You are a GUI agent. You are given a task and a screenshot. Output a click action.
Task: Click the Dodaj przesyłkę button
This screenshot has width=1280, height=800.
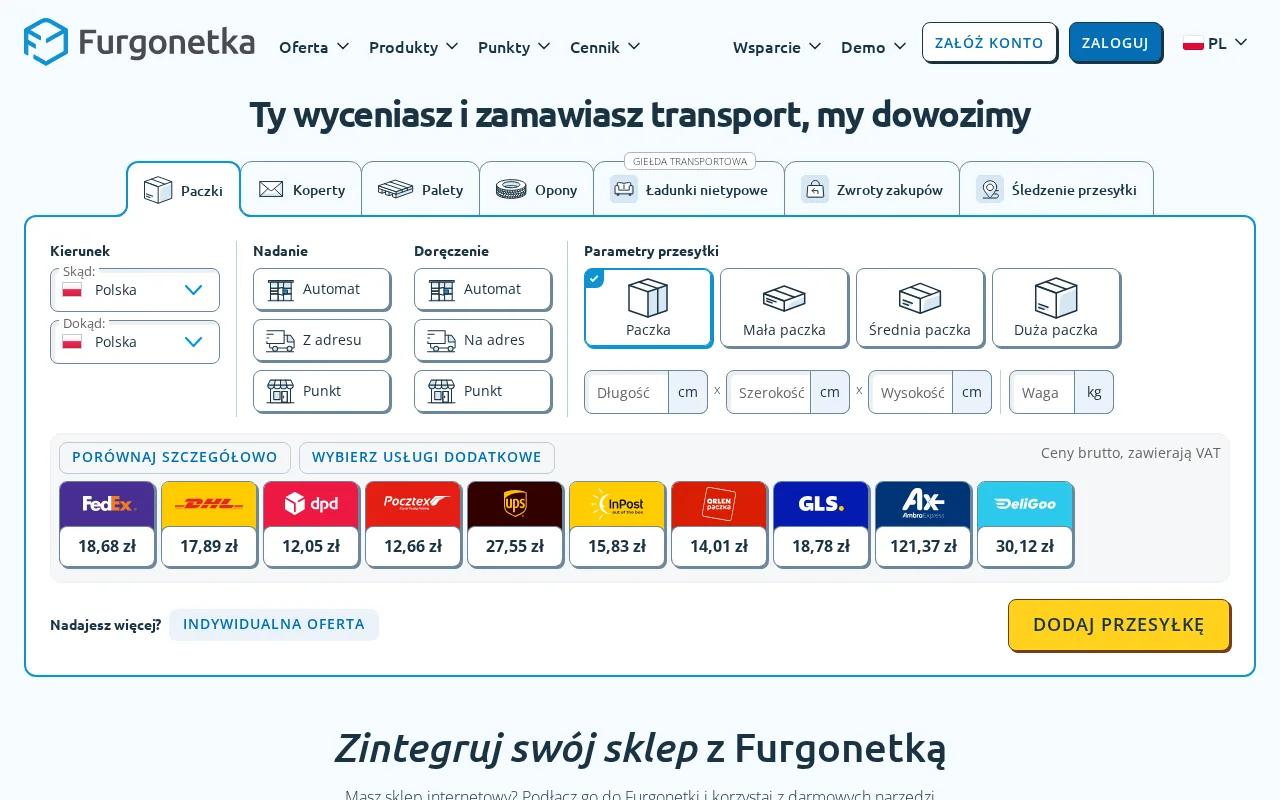pos(1119,625)
